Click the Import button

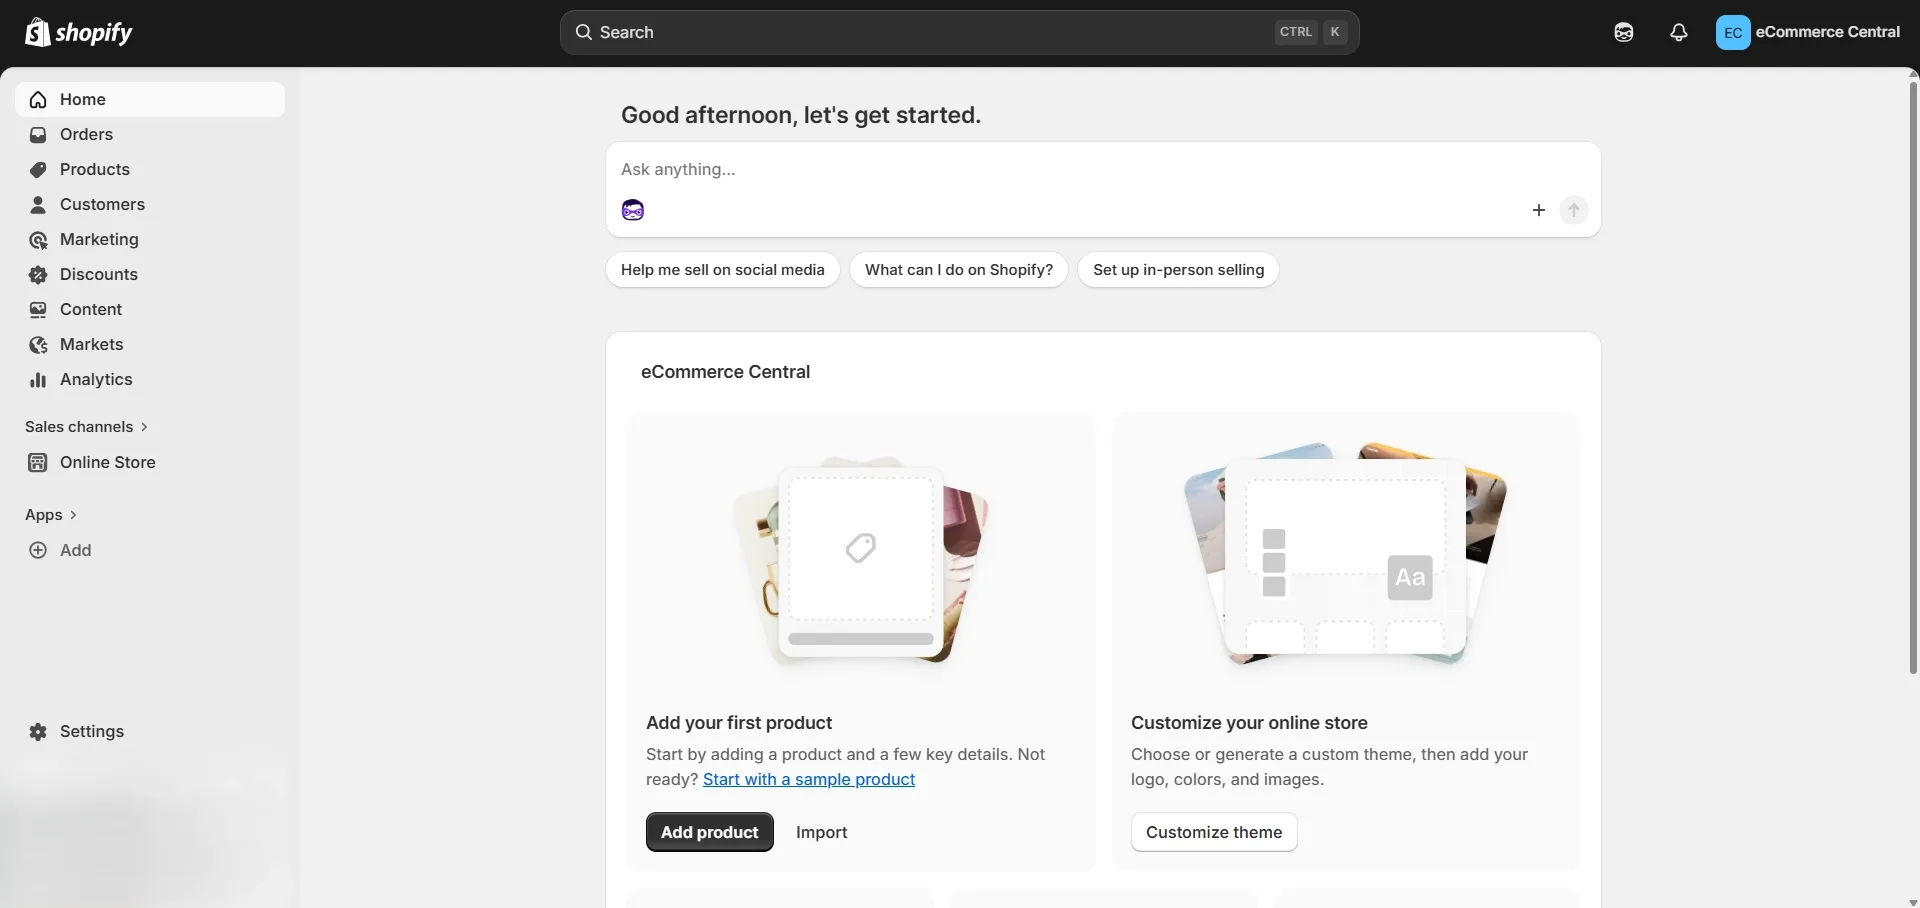click(822, 832)
